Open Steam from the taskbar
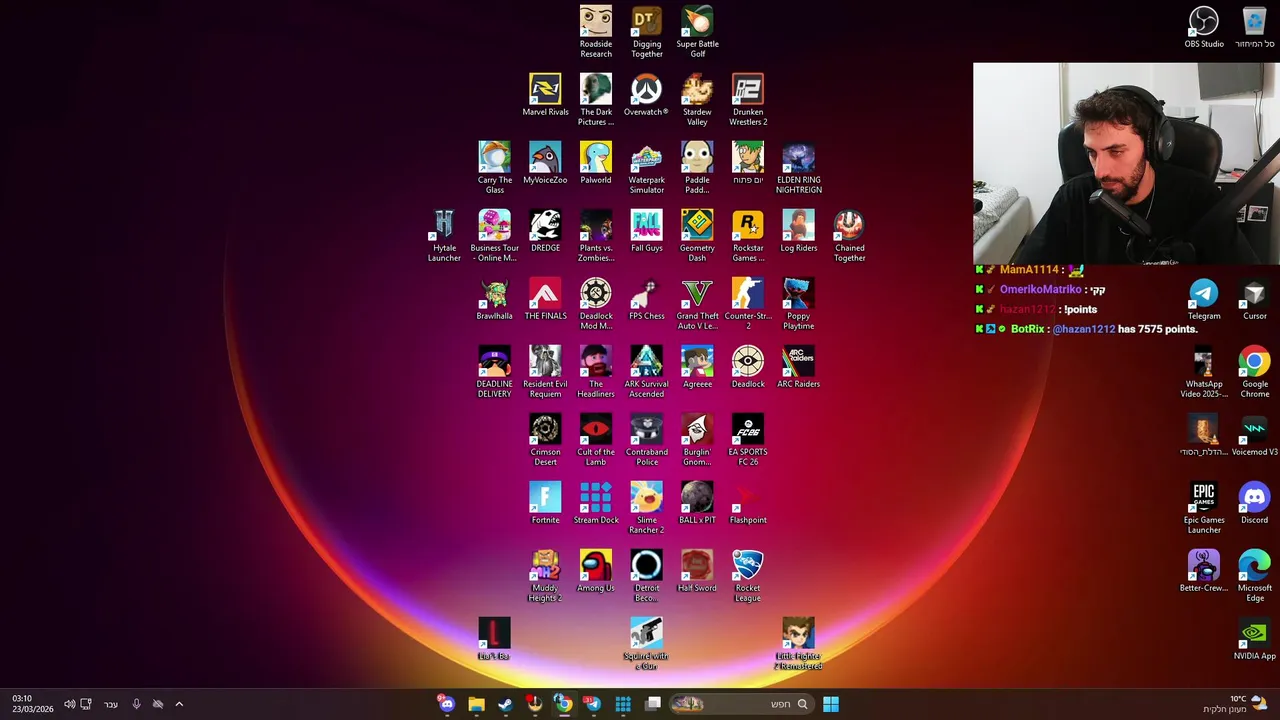The height and width of the screenshot is (720, 1280). point(505,704)
